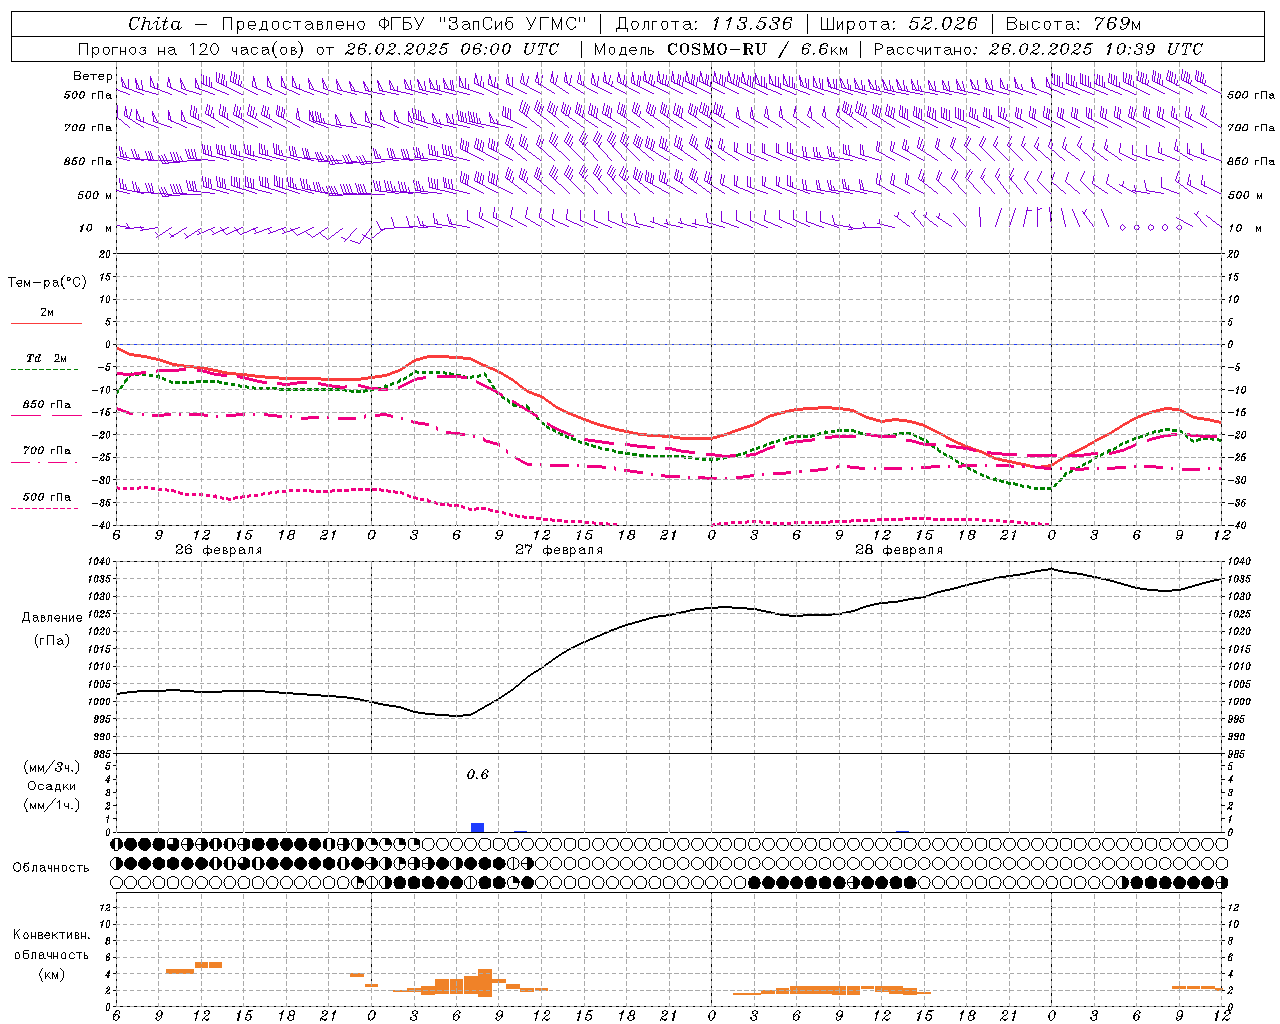Click the "850 гПа" temperature legend entry

point(47,405)
